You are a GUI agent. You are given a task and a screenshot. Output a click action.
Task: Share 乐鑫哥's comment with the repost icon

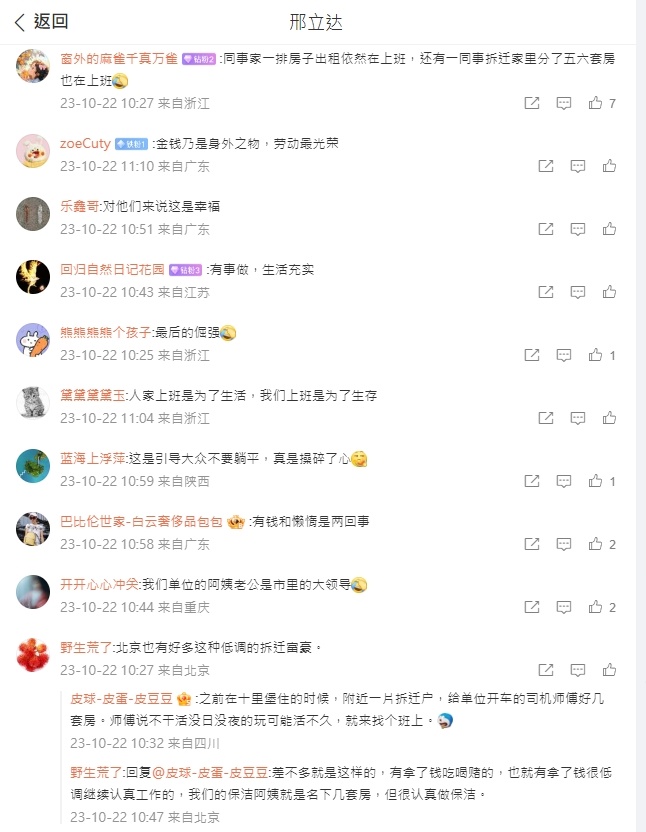pos(546,229)
